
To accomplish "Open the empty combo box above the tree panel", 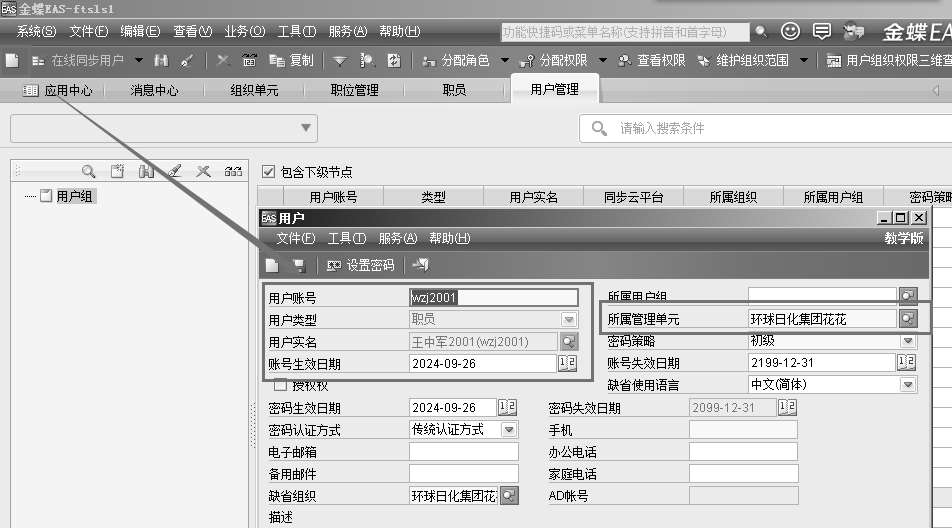I will tap(164, 128).
